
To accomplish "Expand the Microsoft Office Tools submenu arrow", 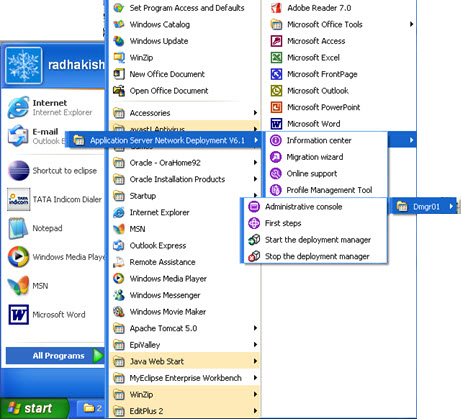I will (411, 24).
